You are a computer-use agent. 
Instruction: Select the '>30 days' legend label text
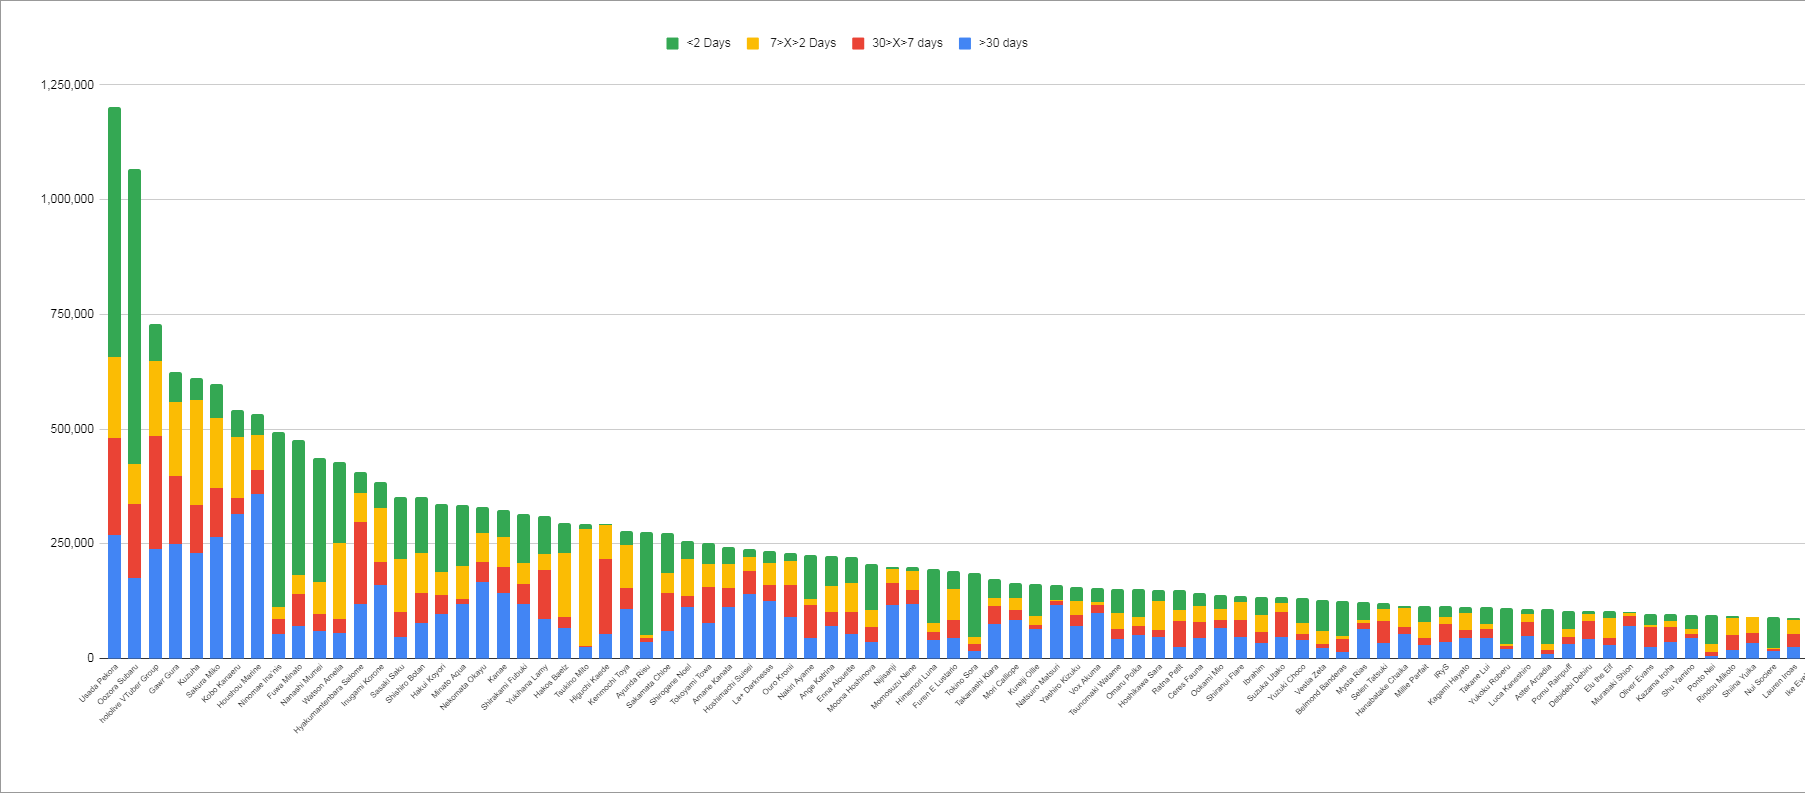(1003, 43)
